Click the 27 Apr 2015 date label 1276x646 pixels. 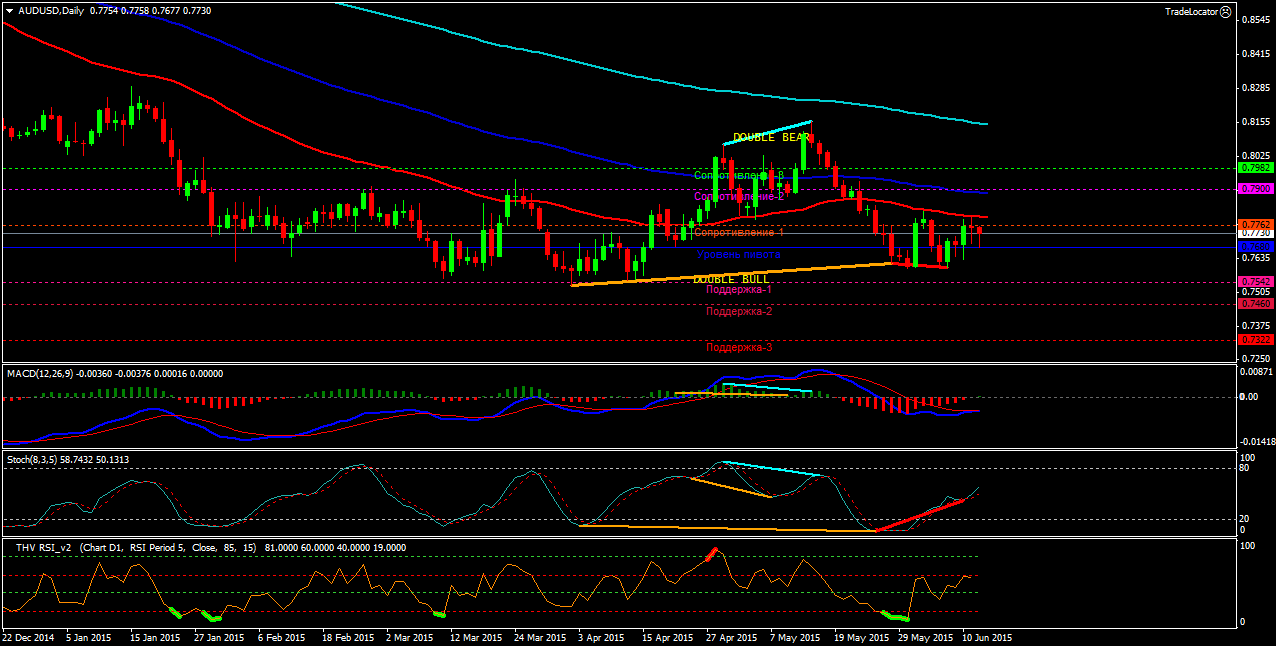(x=732, y=637)
